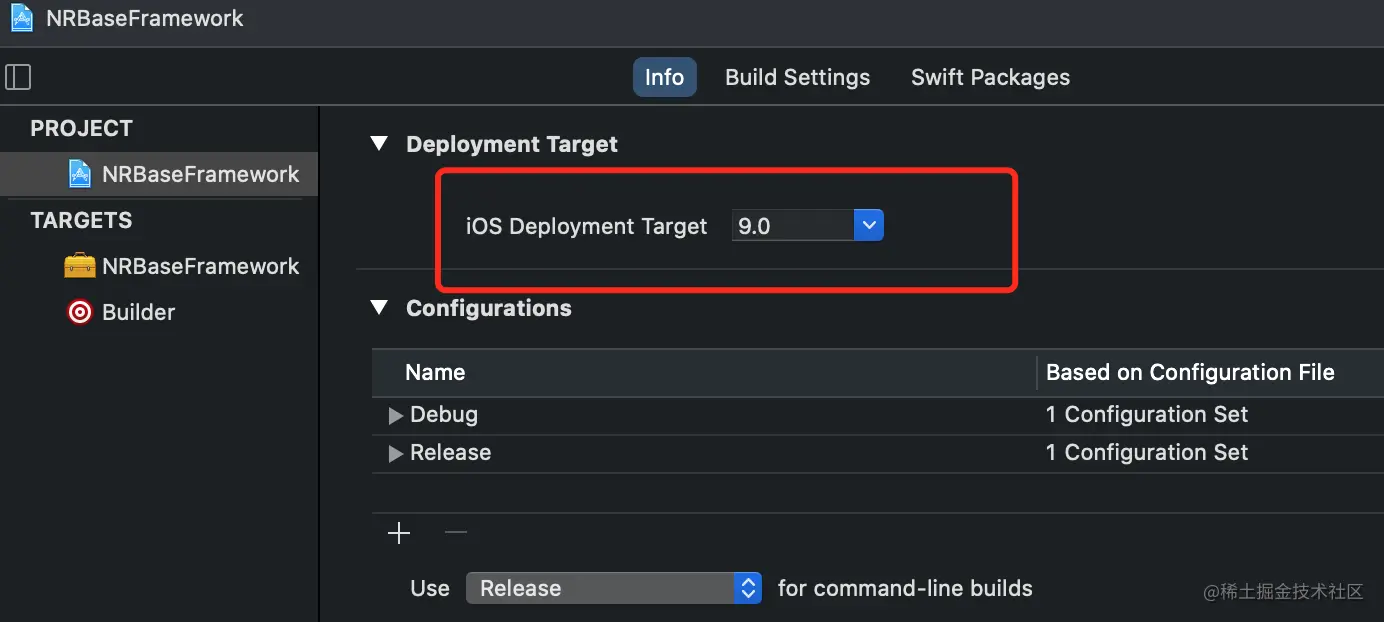Click the plus icon to add configuration
This screenshot has height=622, width=1384.
pyautogui.click(x=399, y=533)
